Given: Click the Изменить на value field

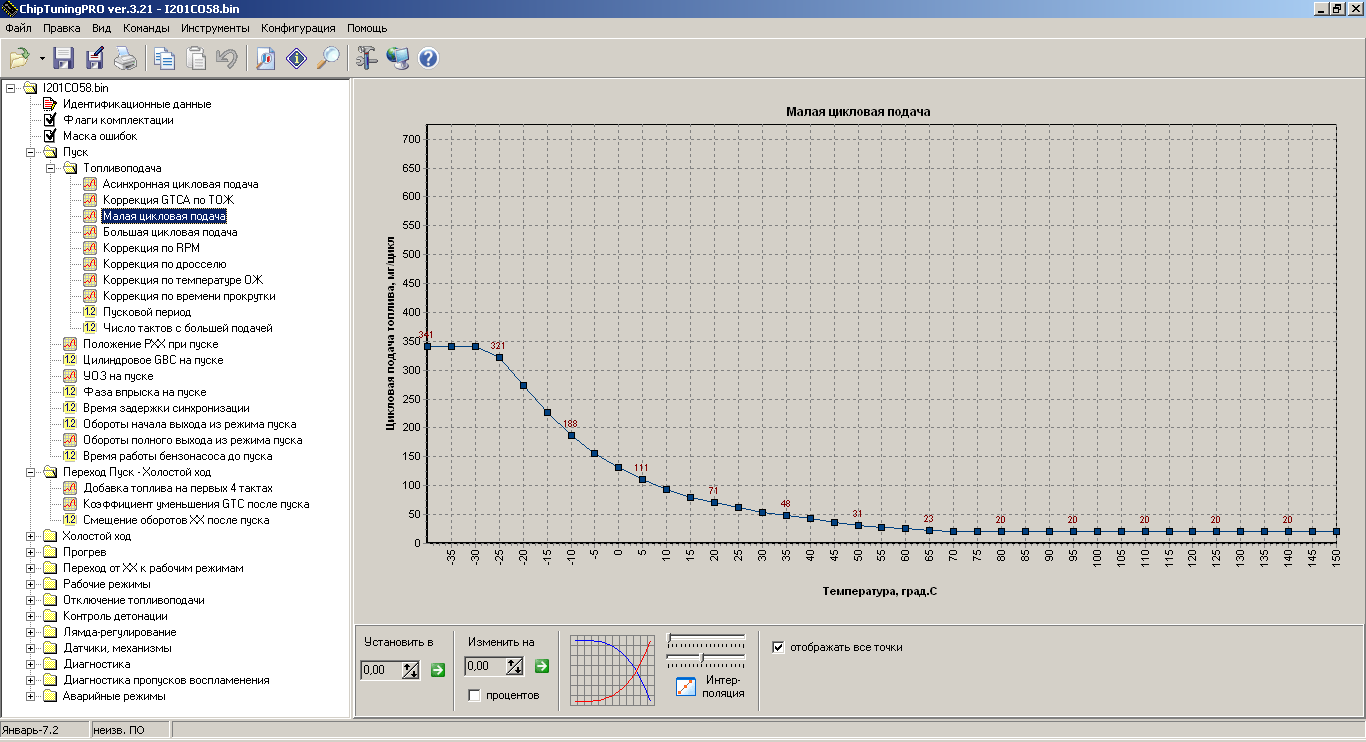Looking at the screenshot, I should click(x=486, y=666).
